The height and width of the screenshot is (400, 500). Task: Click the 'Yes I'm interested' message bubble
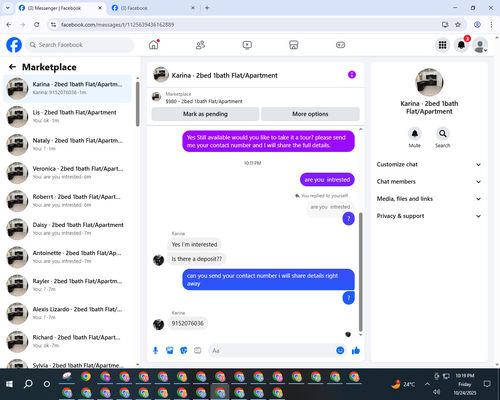(x=194, y=244)
